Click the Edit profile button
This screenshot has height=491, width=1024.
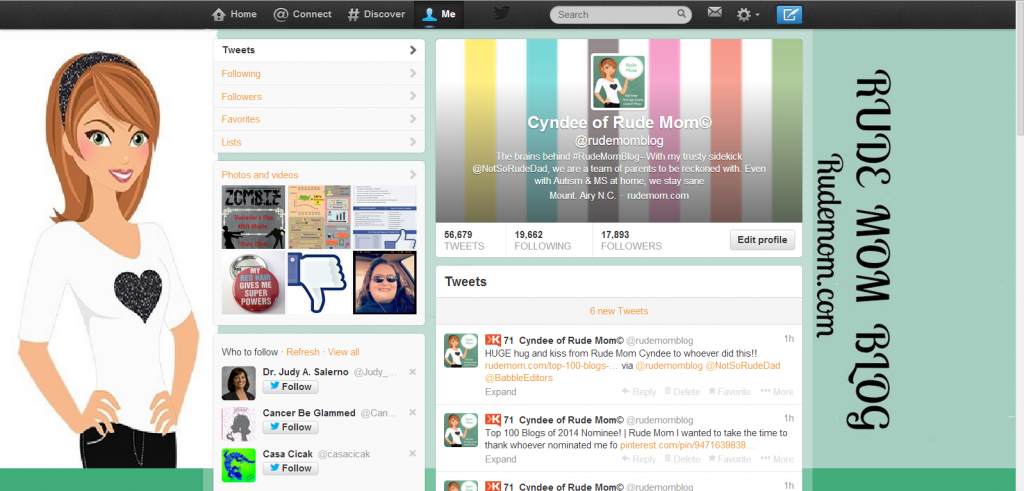click(762, 240)
